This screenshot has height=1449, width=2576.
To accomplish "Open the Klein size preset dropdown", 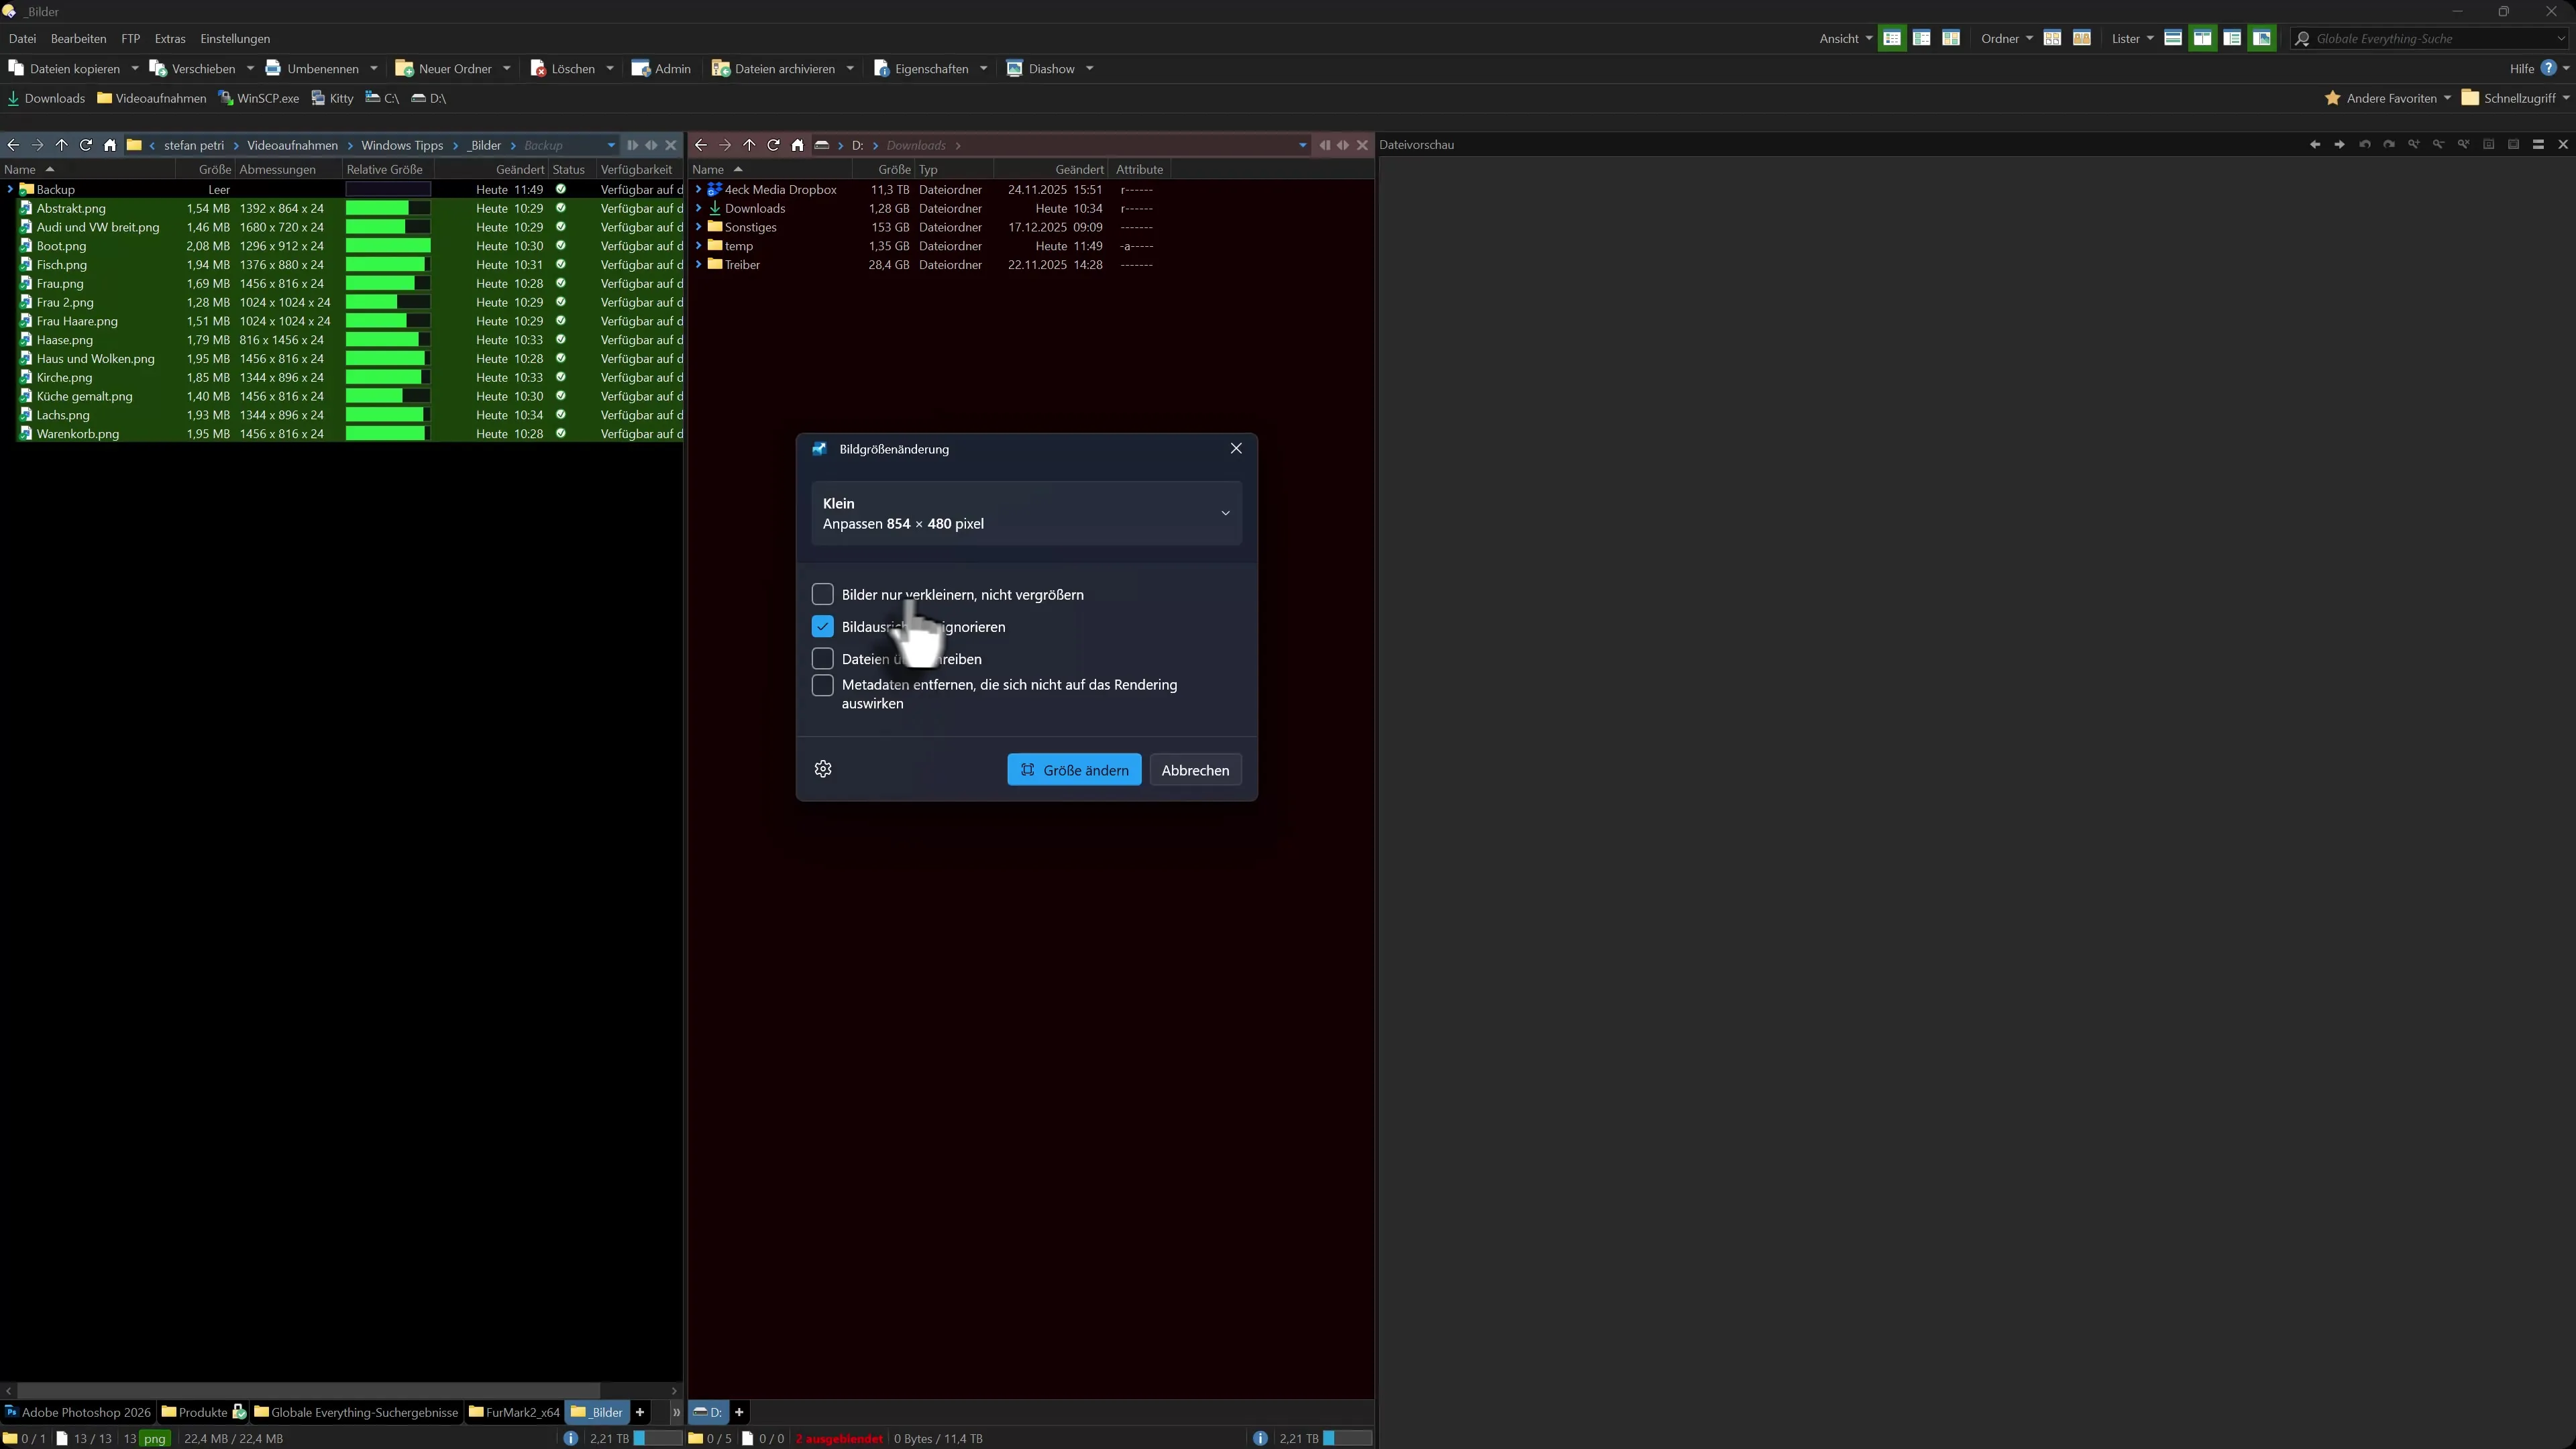I will [x=1026, y=513].
